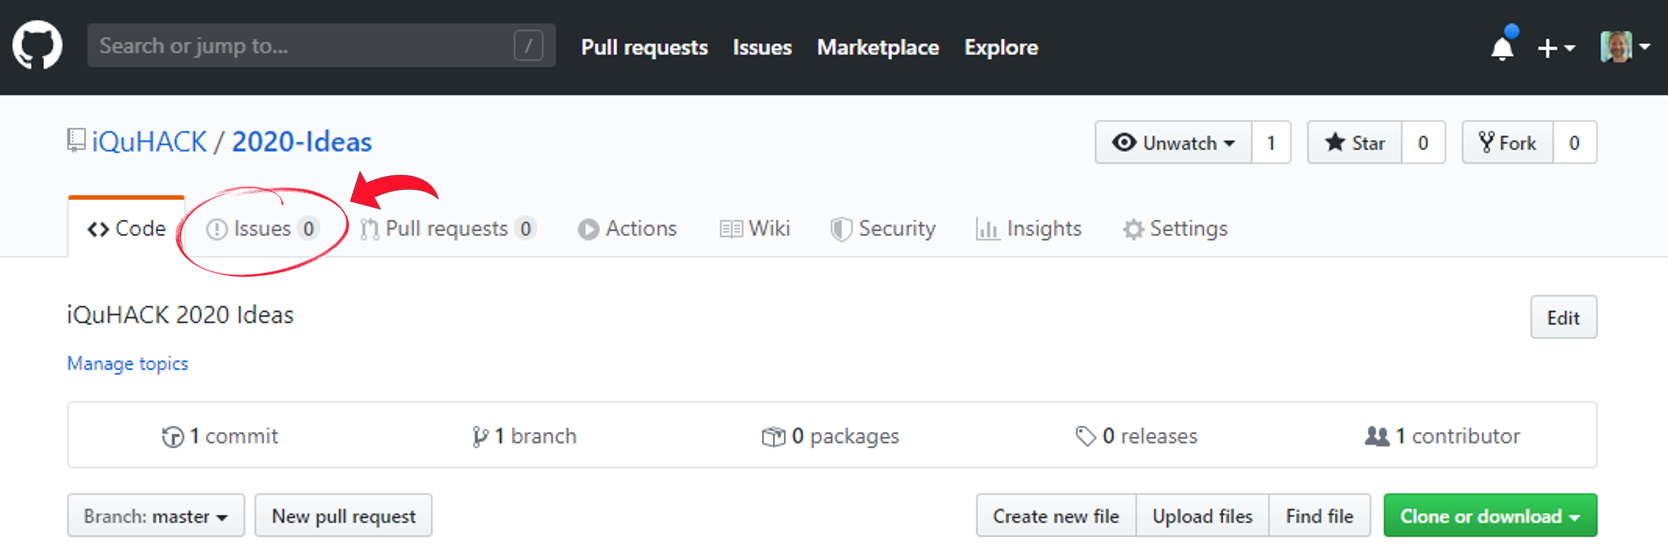Open the 0 packages link
Screen dimensions: 1668x551
tap(830, 436)
